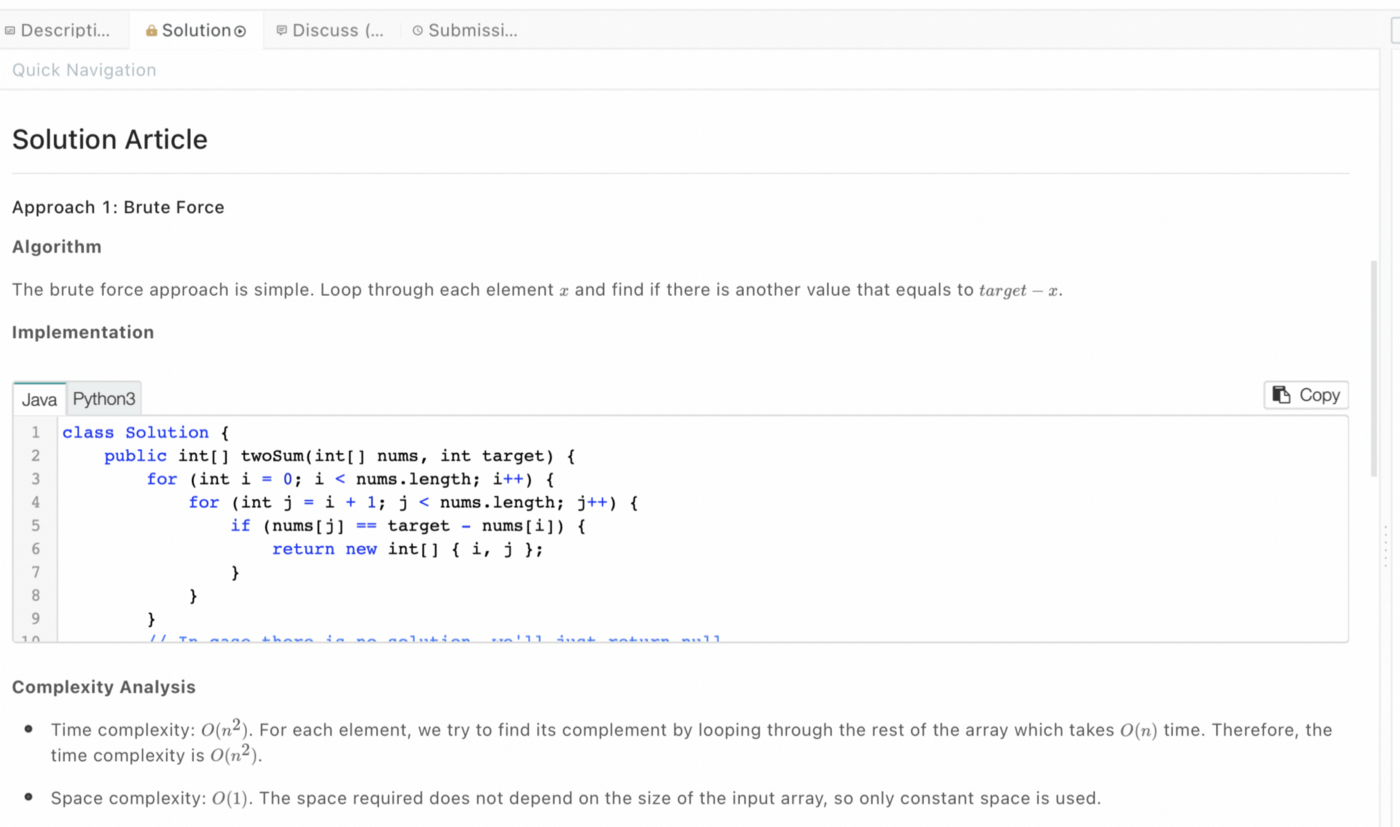The height and width of the screenshot is (827, 1400).
Task: Click the document icon on the Description tab
Action: point(12,30)
